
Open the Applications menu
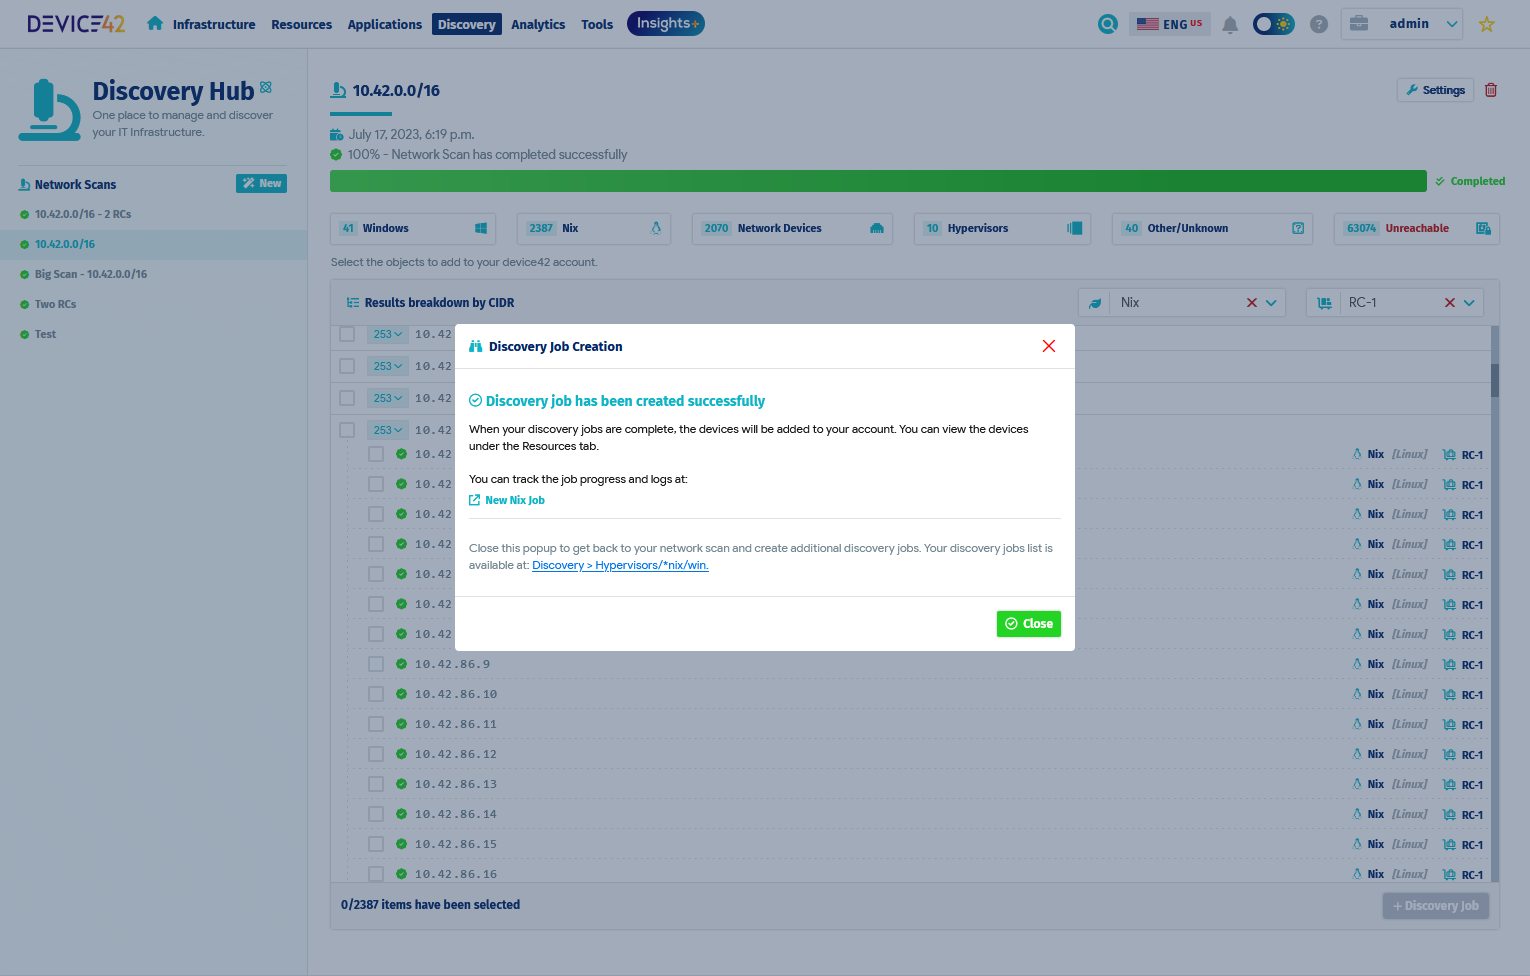[x=385, y=24]
